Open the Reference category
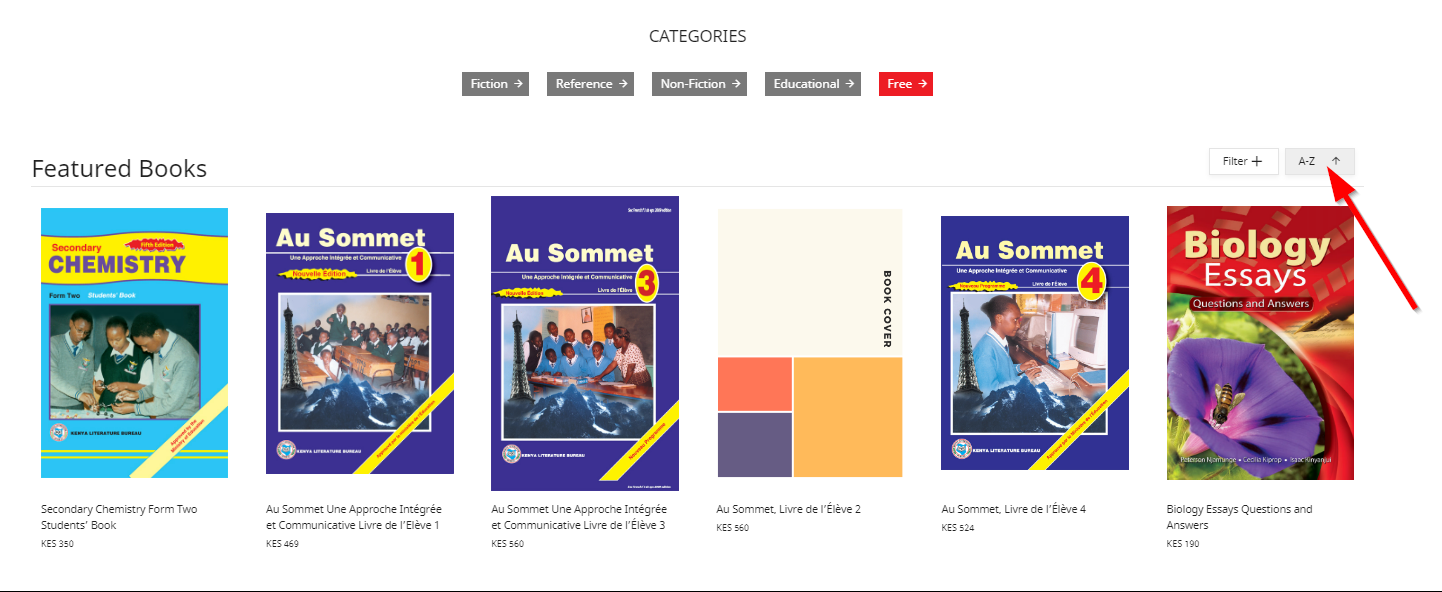This screenshot has height=592, width=1442. coord(590,84)
